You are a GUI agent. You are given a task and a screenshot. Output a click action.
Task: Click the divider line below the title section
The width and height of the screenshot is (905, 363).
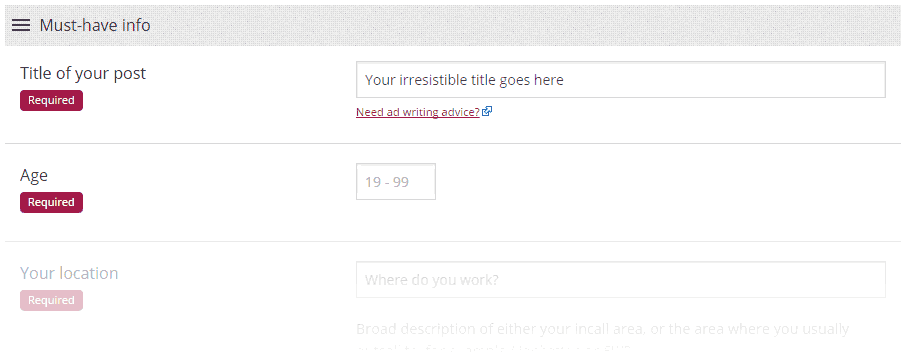click(452, 143)
